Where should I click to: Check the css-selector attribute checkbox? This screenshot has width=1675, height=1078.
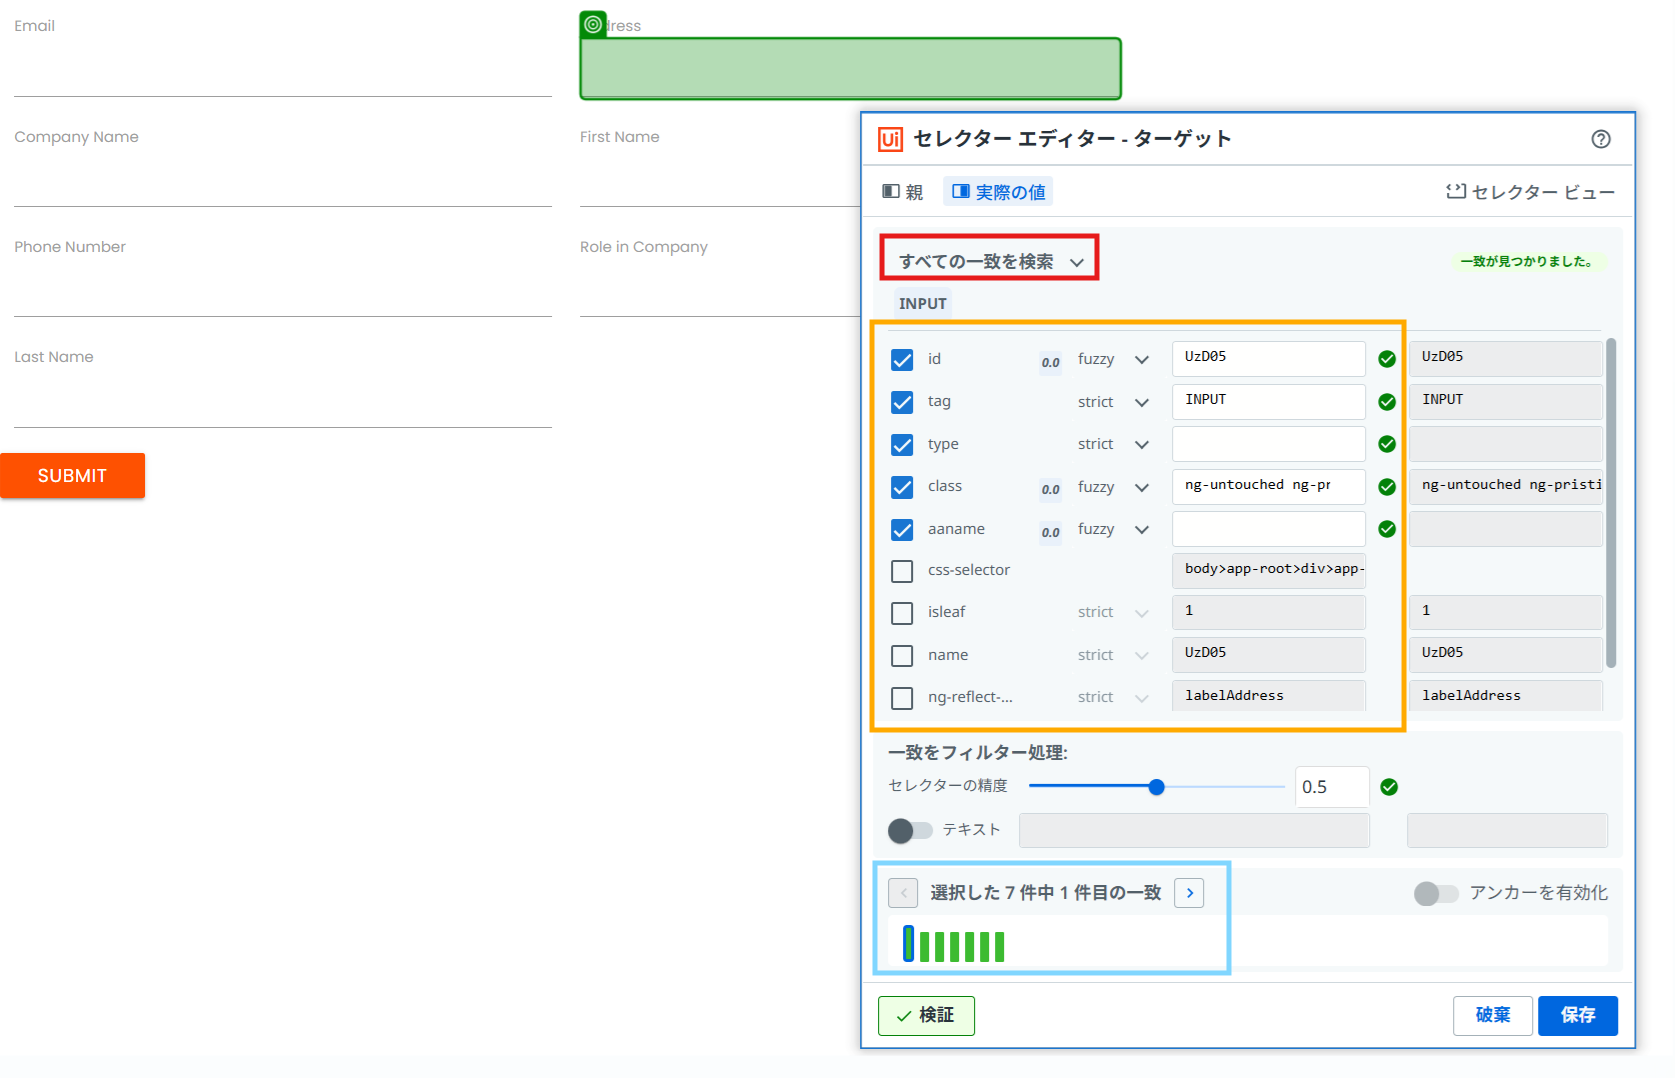tap(902, 571)
